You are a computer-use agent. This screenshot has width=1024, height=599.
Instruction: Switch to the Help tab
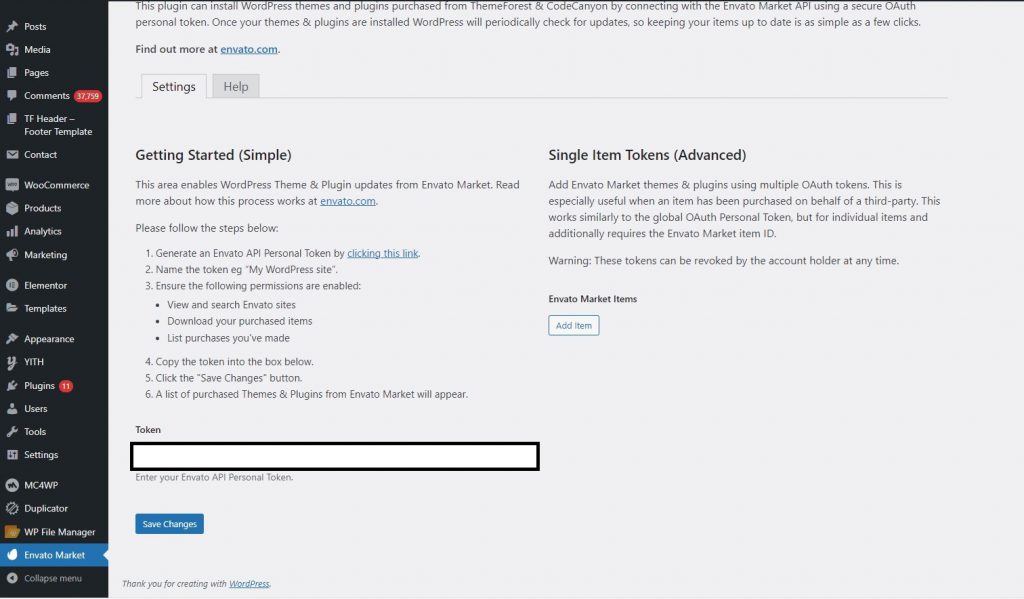pos(236,87)
